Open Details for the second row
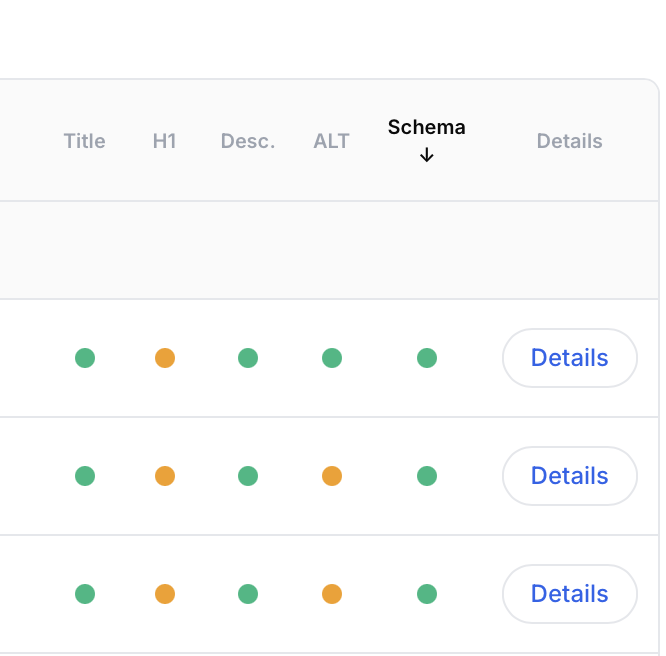The height and width of the screenshot is (656, 666). [x=569, y=476]
